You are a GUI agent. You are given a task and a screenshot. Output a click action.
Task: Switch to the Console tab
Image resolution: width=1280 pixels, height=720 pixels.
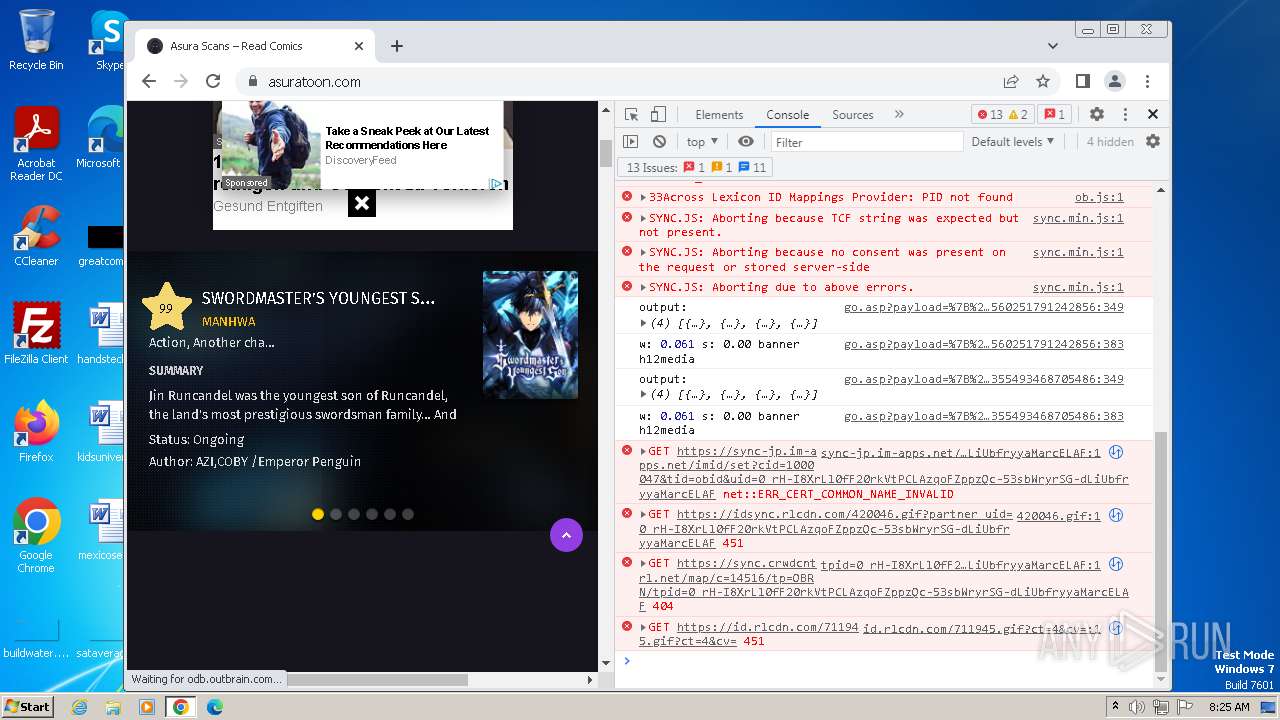click(x=787, y=115)
